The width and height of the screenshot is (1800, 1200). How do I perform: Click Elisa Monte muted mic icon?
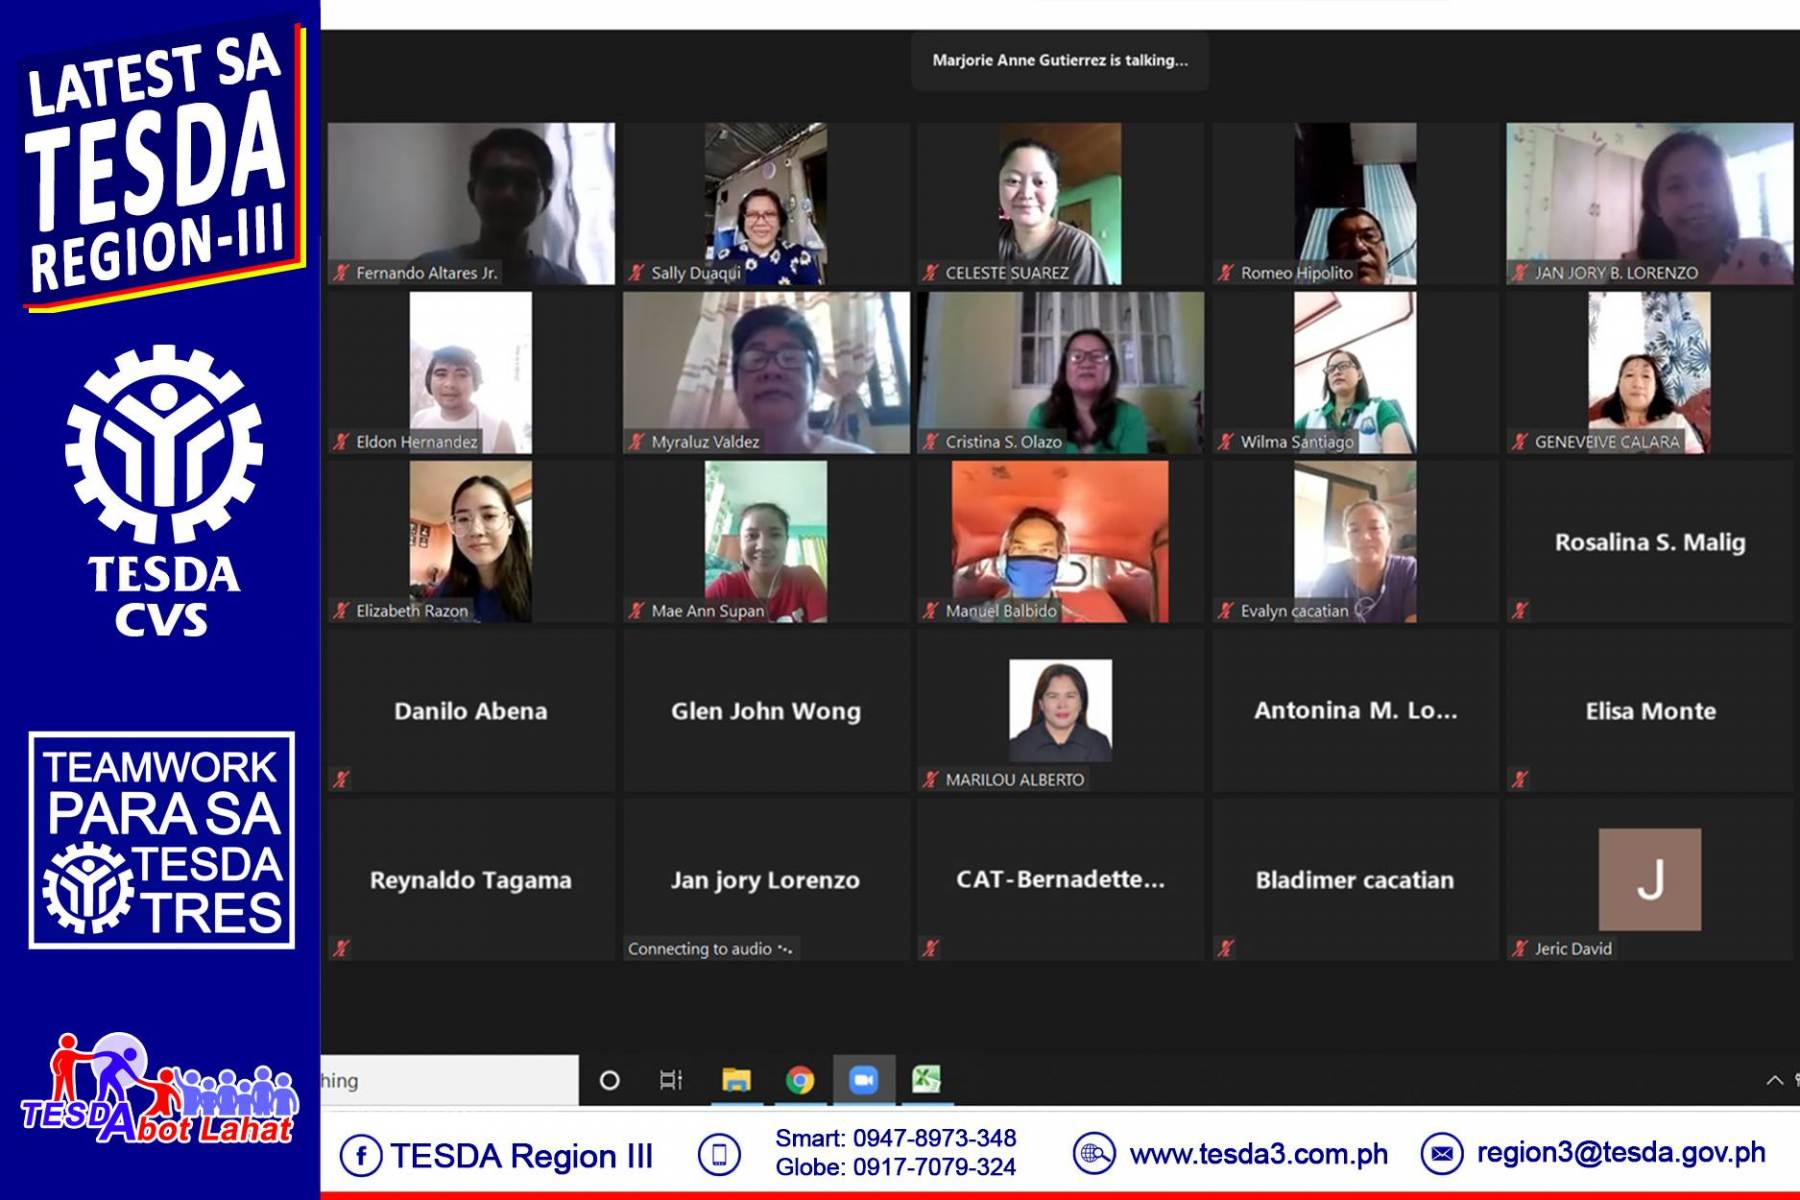click(1520, 779)
